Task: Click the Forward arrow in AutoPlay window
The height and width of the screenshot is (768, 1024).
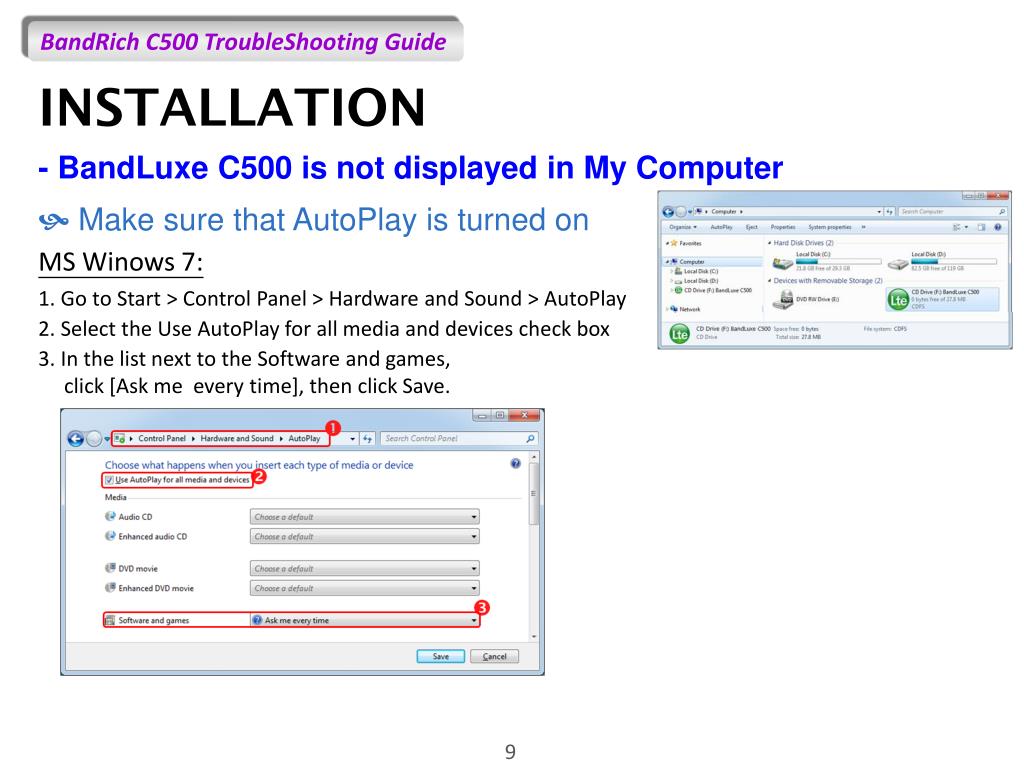Action: [94, 439]
